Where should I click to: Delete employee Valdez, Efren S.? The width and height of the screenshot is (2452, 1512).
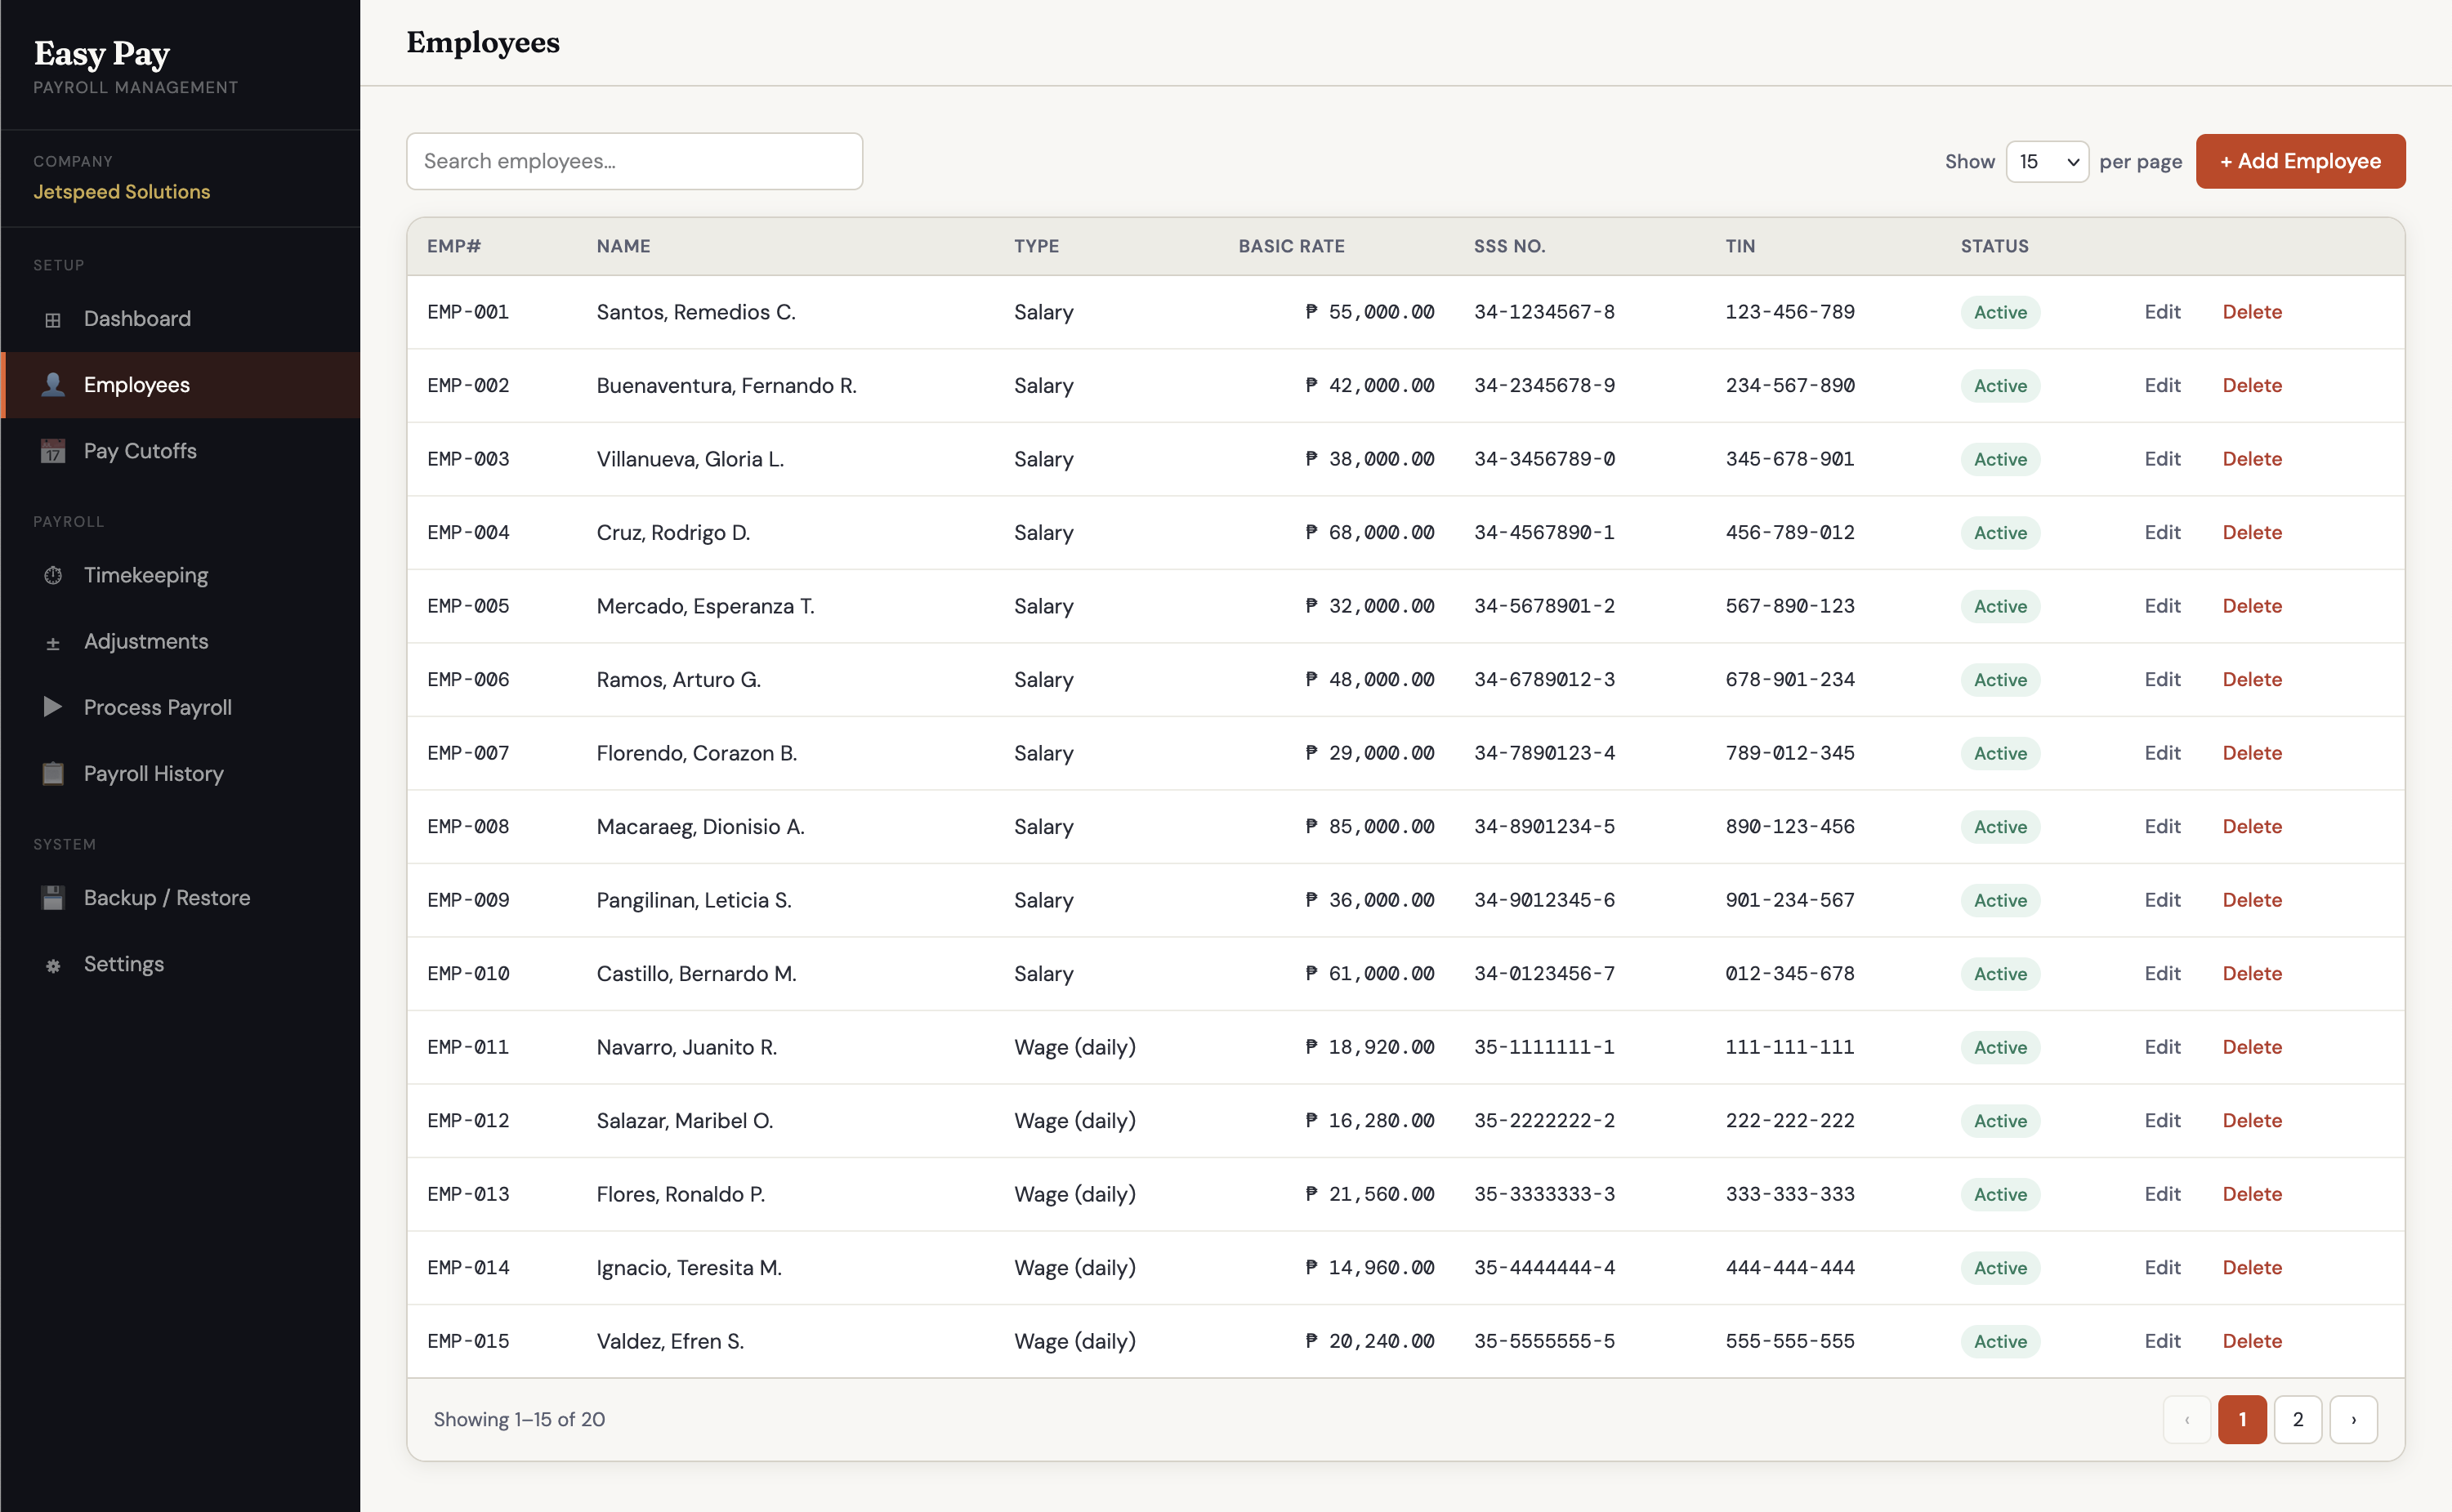coord(2252,1341)
